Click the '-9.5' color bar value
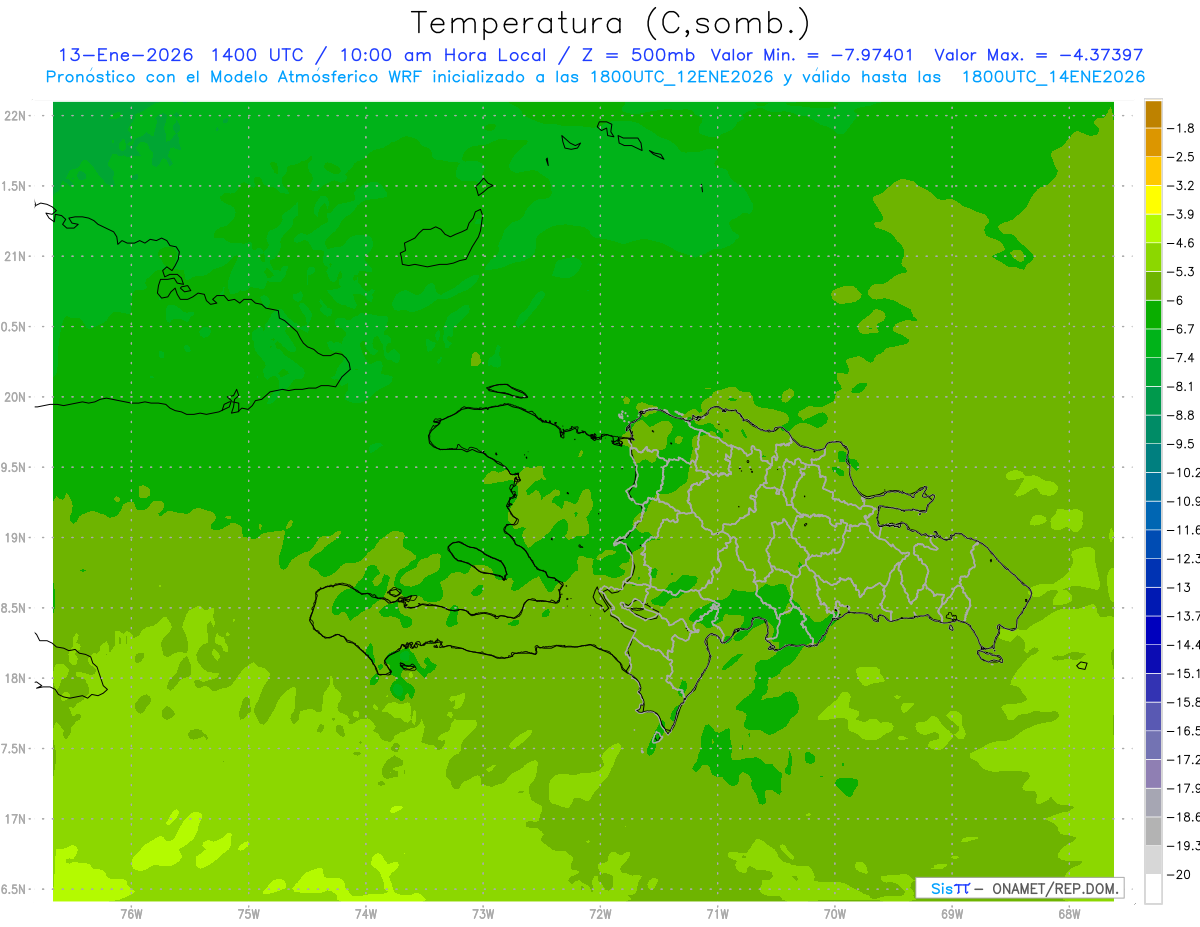This screenshot has height=927, width=1200. tap(1181, 444)
